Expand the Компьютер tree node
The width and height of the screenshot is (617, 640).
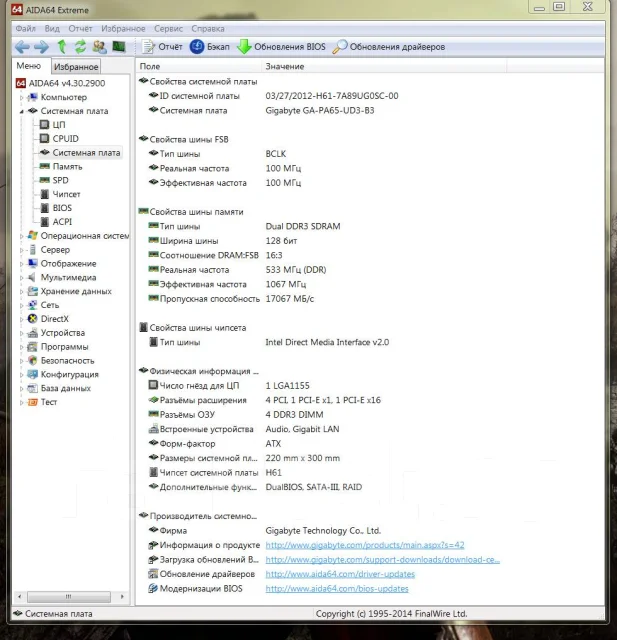[22, 98]
